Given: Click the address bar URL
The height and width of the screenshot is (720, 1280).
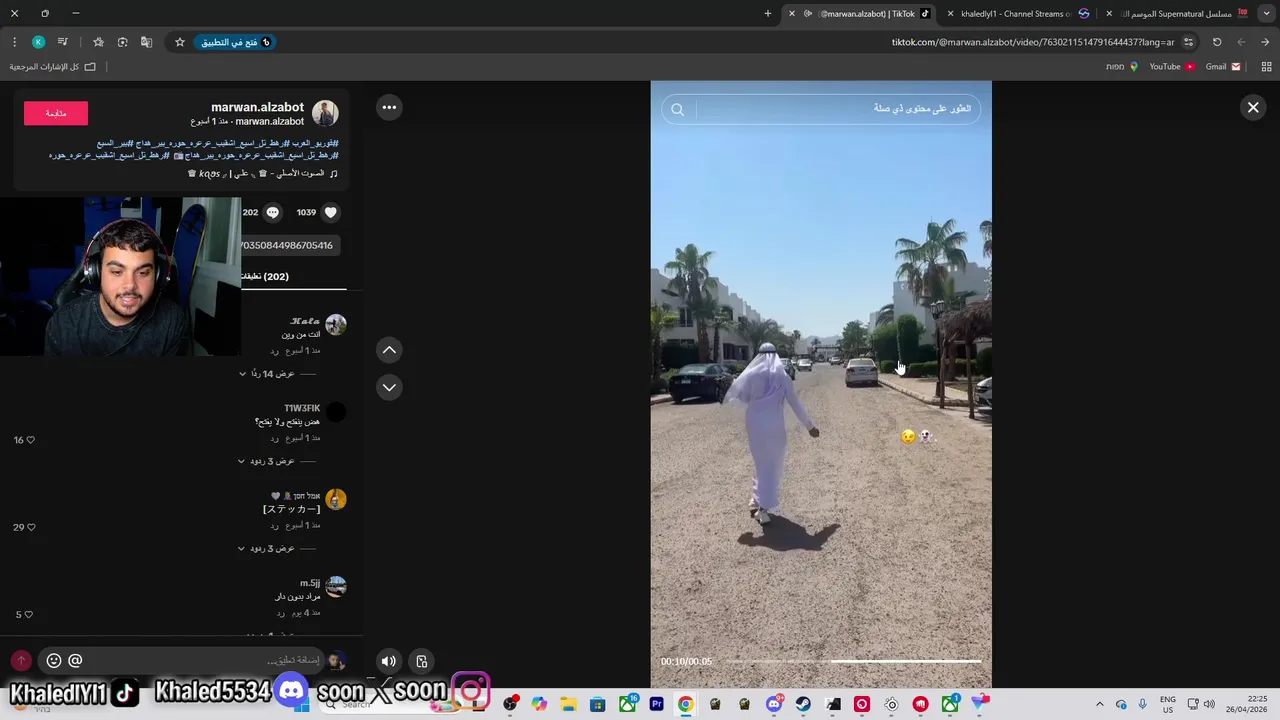Looking at the screenshot, I should click(1033, 42).
